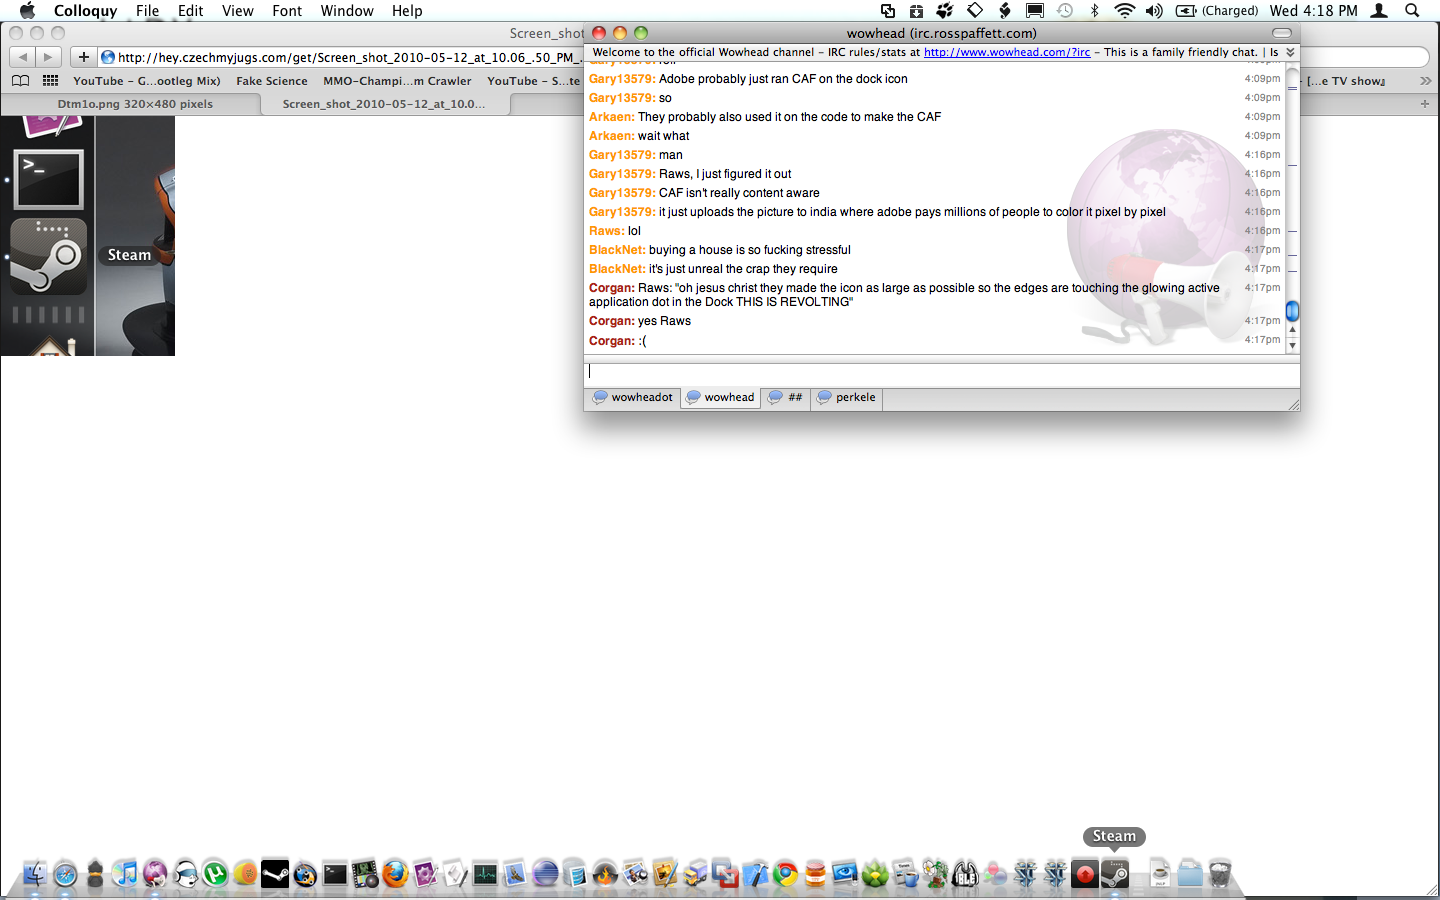The width and height of the screenshot is (1440, 900).
Task: Open the volume control in menu bar
Action: 1154,11
